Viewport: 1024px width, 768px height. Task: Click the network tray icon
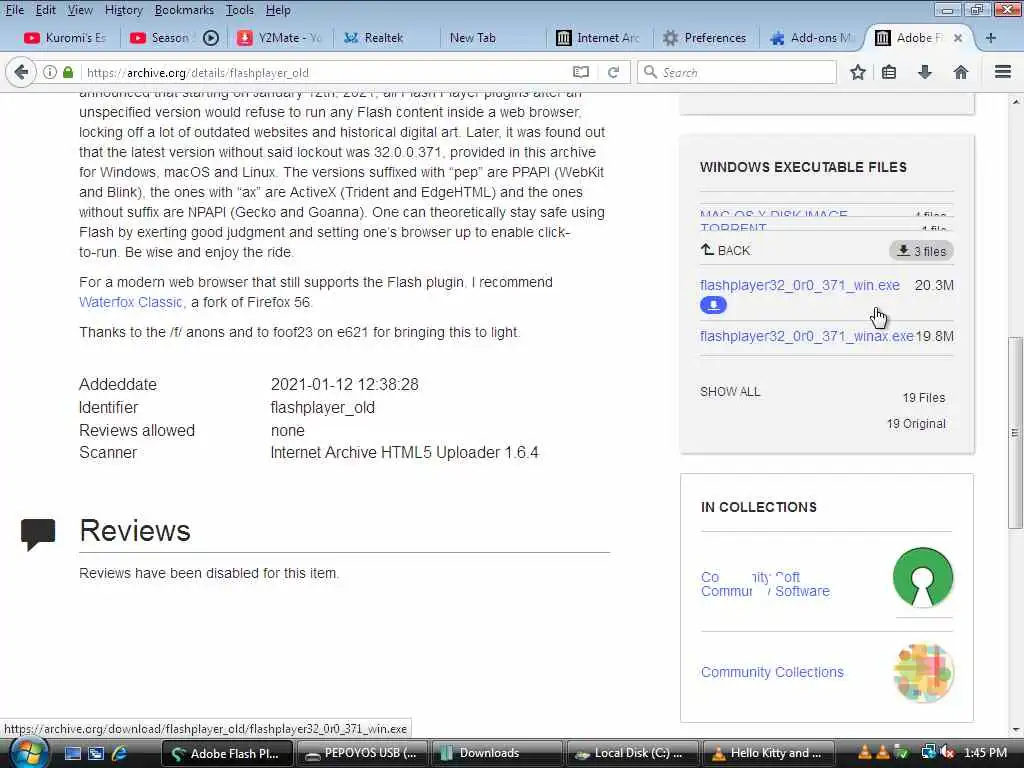click(928, 753)
